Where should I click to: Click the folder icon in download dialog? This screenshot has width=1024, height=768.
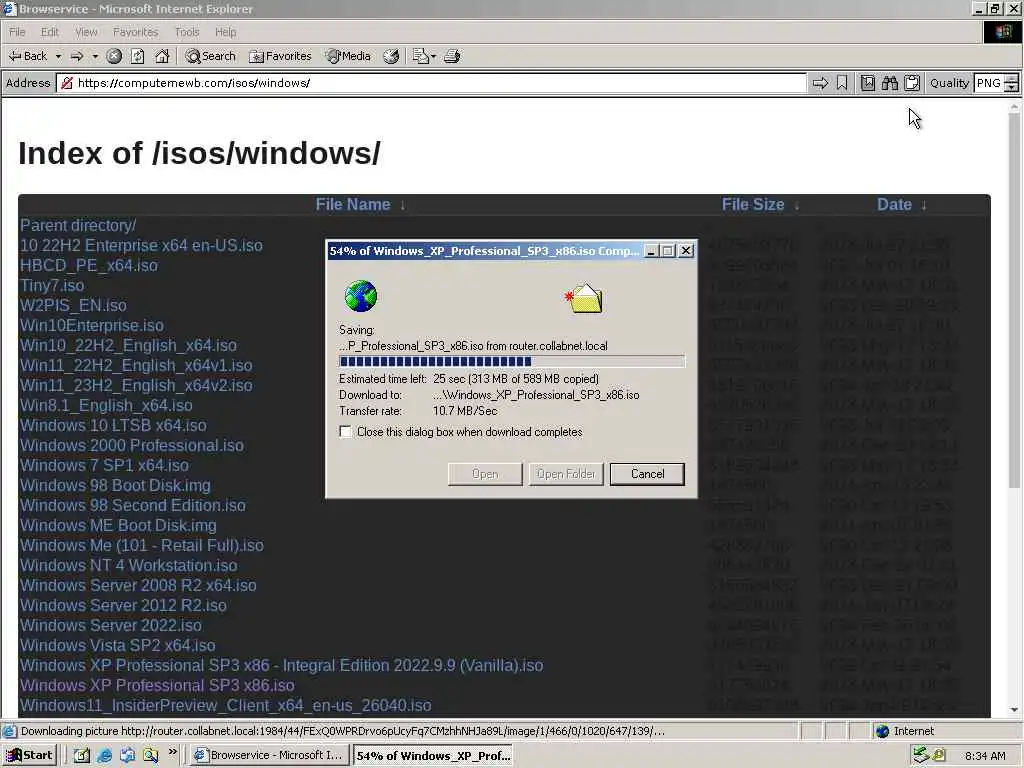(x=584, y=298)
